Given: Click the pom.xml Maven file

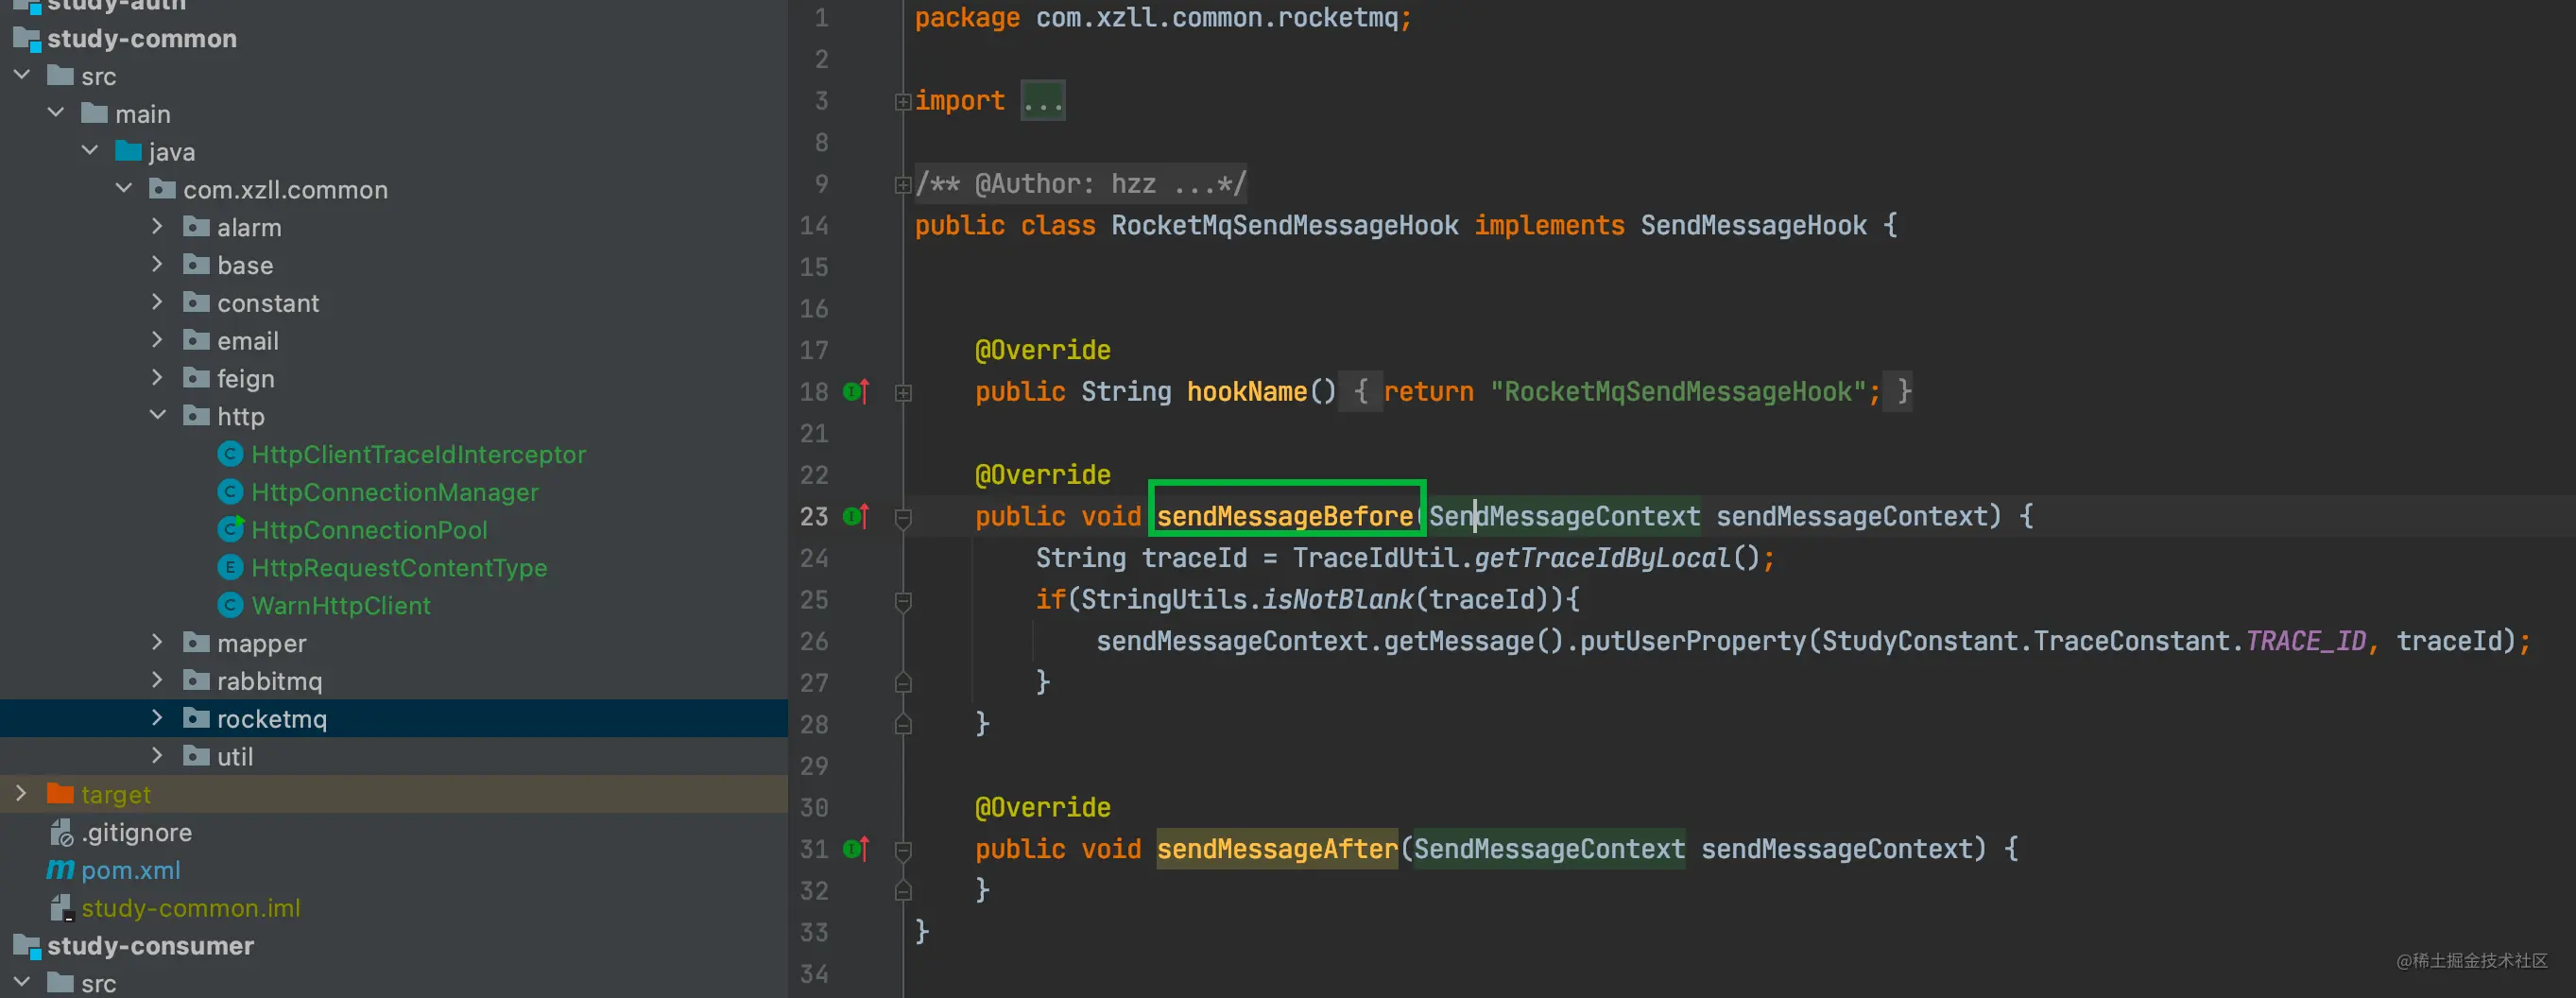Looking at the screenshot, I should point(130,870).
